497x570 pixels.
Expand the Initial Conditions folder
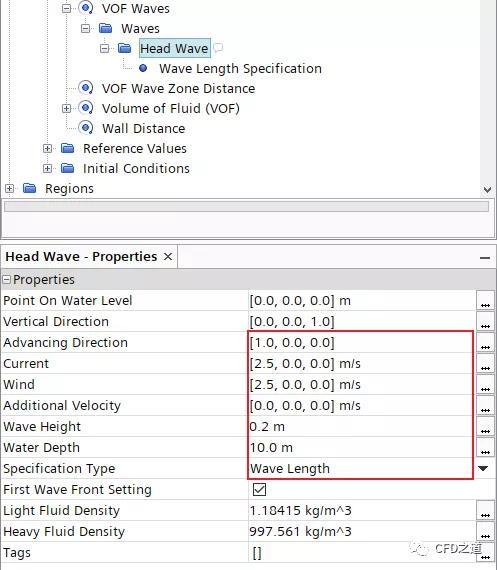tap(47, 168)
